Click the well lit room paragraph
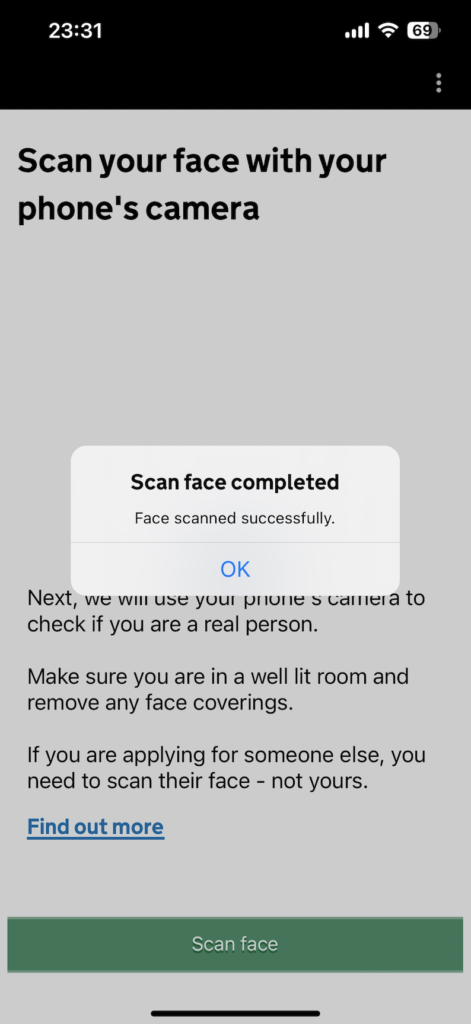This screenshot has height=1024, width=471. coord(218,690)
